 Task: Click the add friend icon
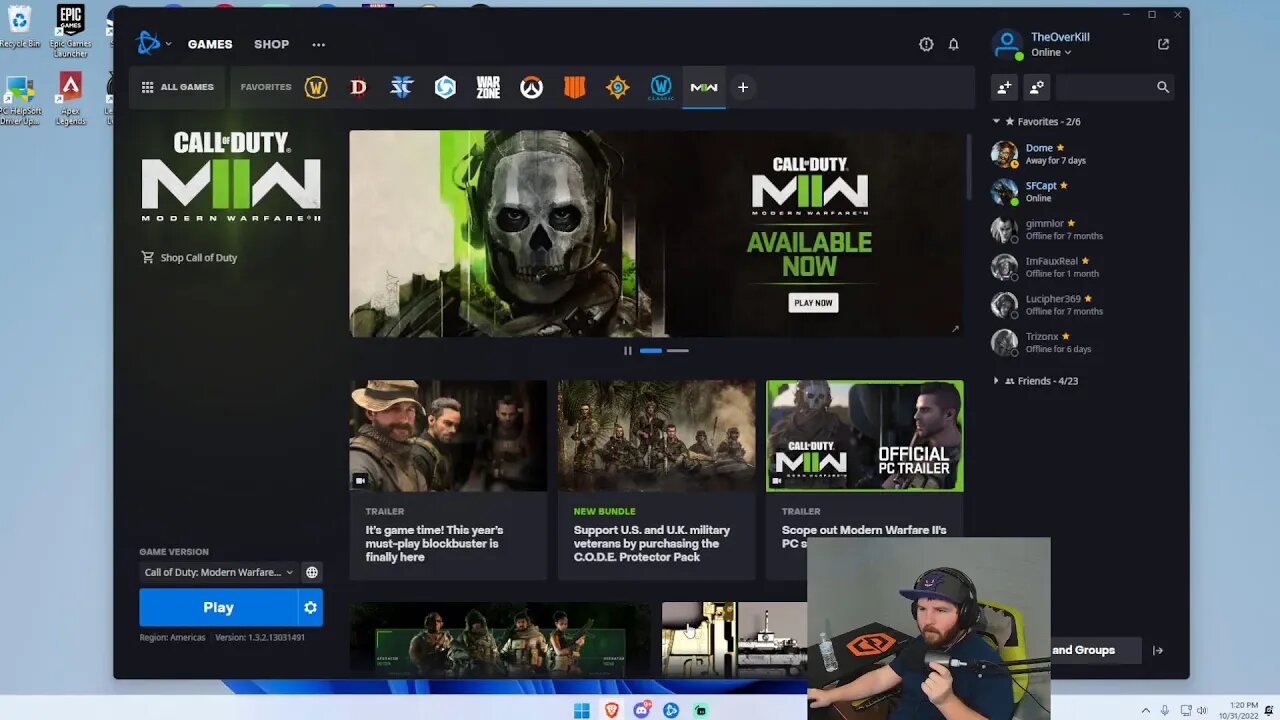pos(1004,87)
